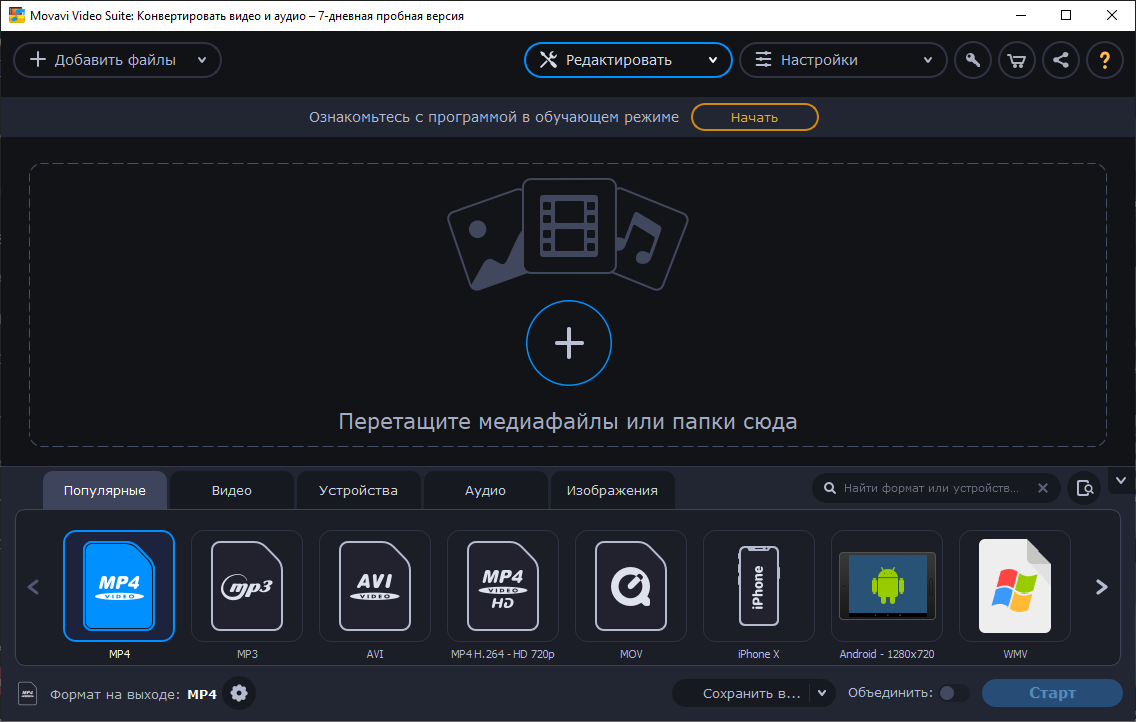
Task: Close the Movavi Video Suite window
Action: click(x=1112, y=15)
